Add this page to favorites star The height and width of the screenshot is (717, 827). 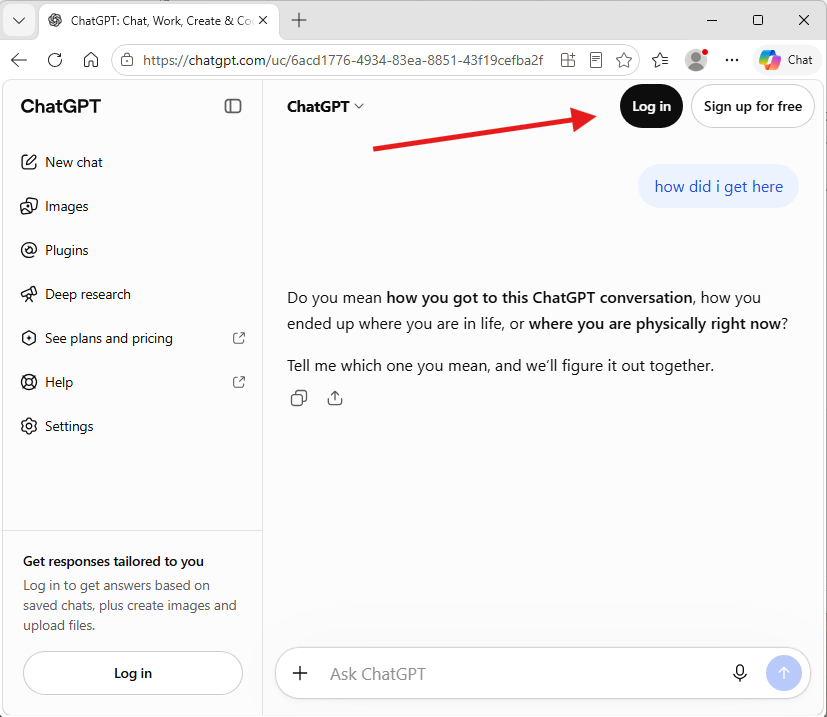point(624,60)
